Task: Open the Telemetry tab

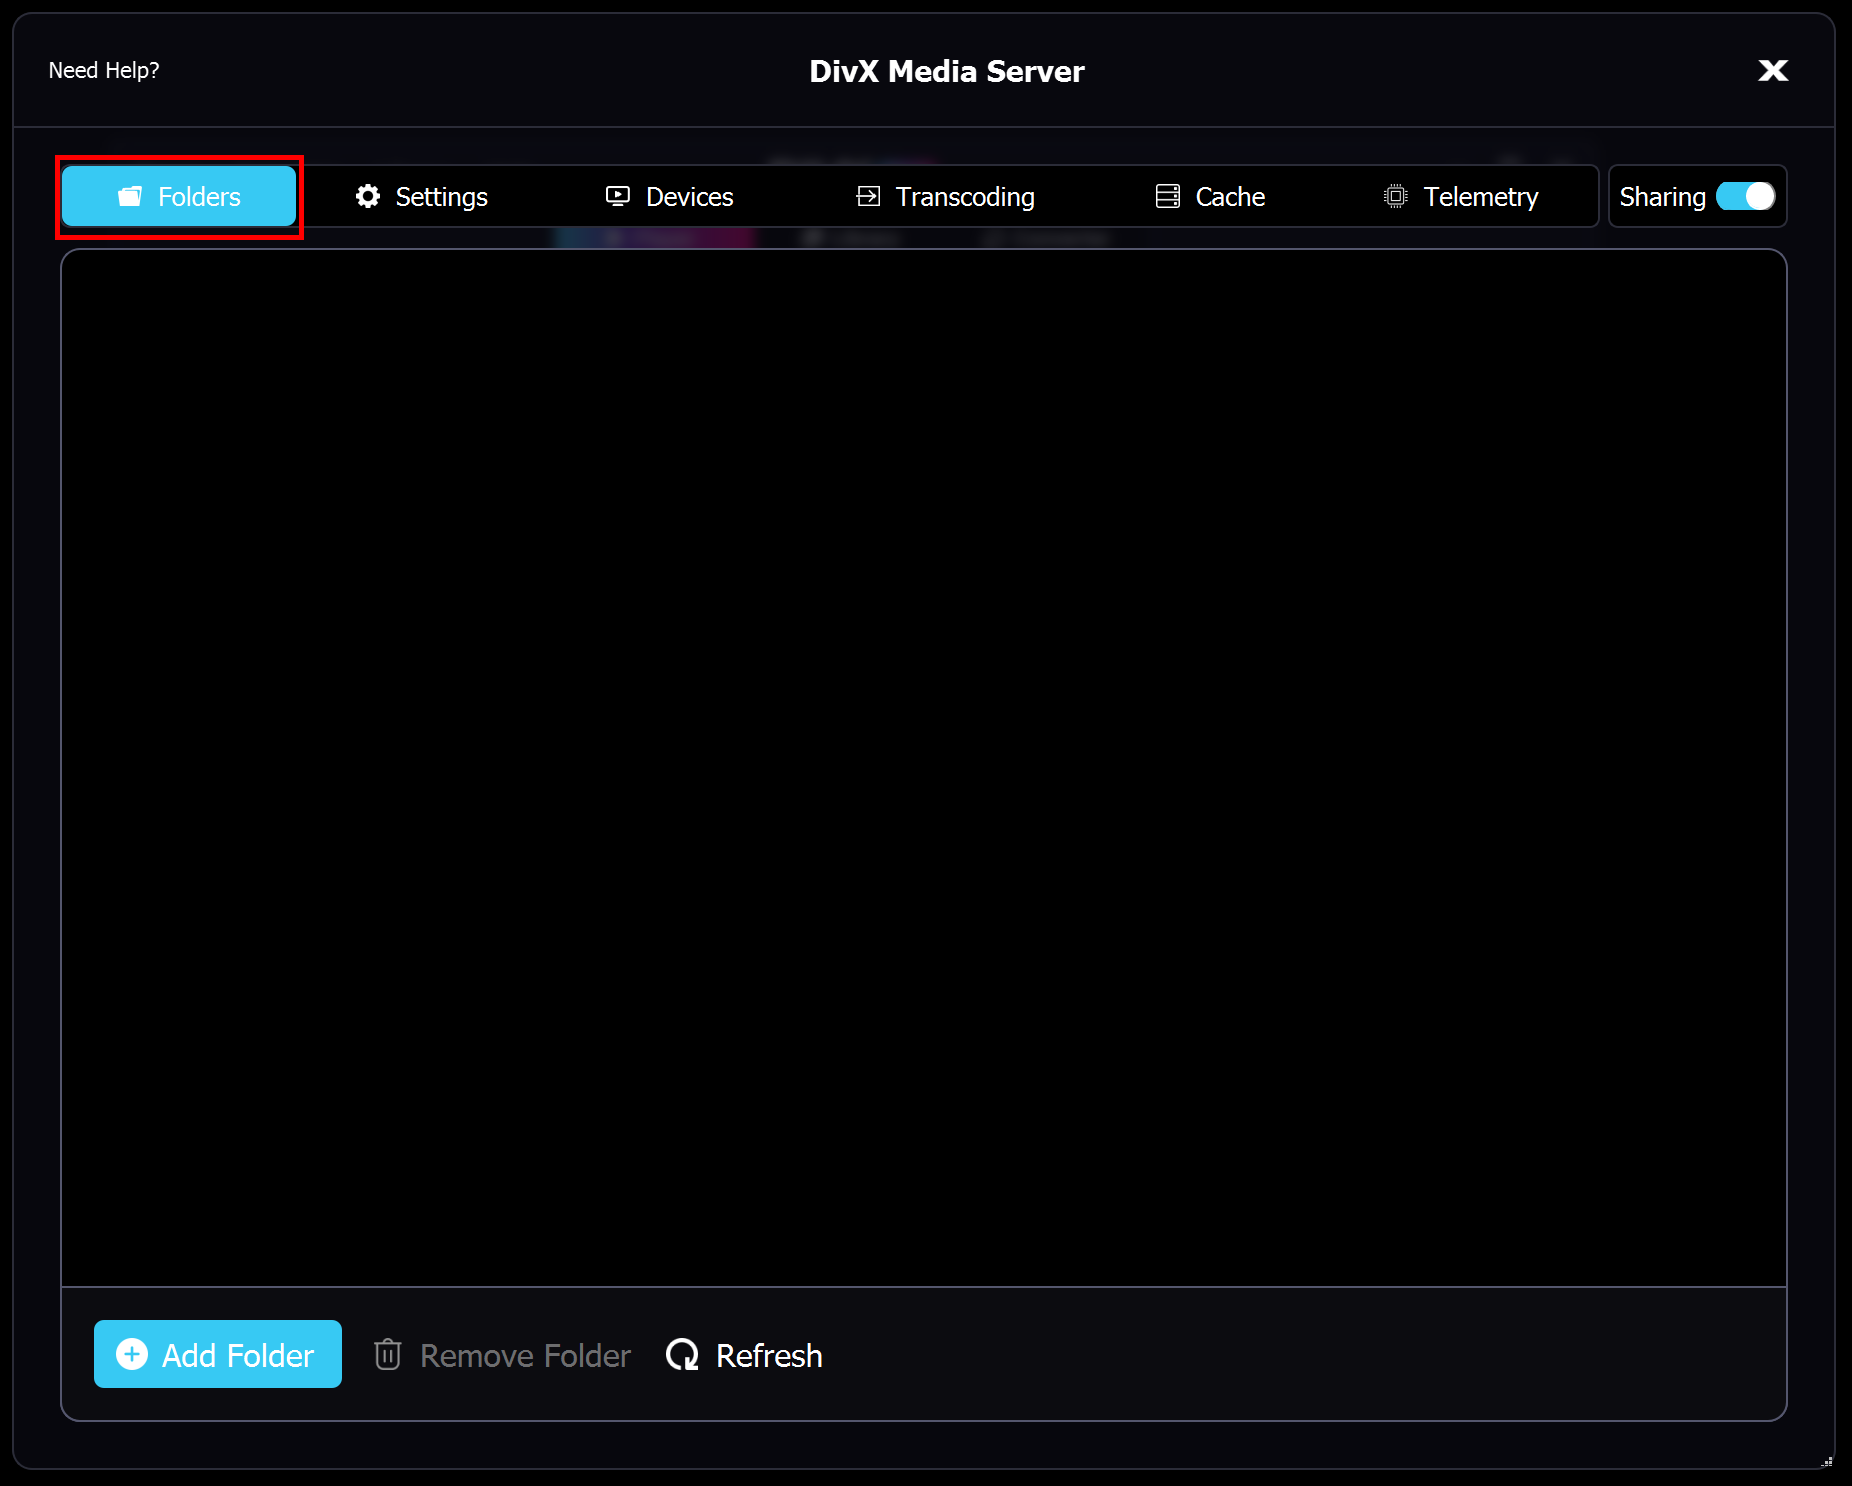Action: pyautogui.click(x=1461, y=197)
